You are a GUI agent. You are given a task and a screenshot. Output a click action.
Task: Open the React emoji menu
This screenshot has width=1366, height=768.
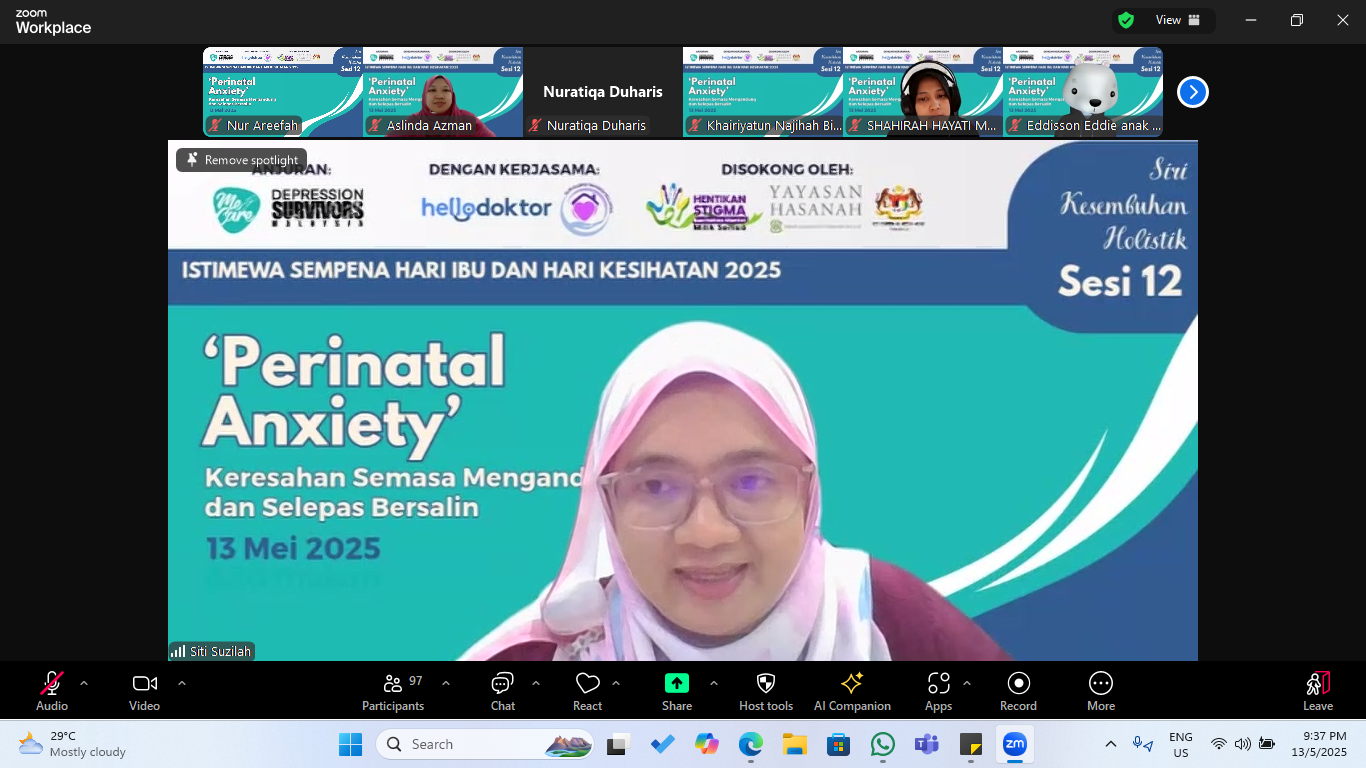point(587,691)
